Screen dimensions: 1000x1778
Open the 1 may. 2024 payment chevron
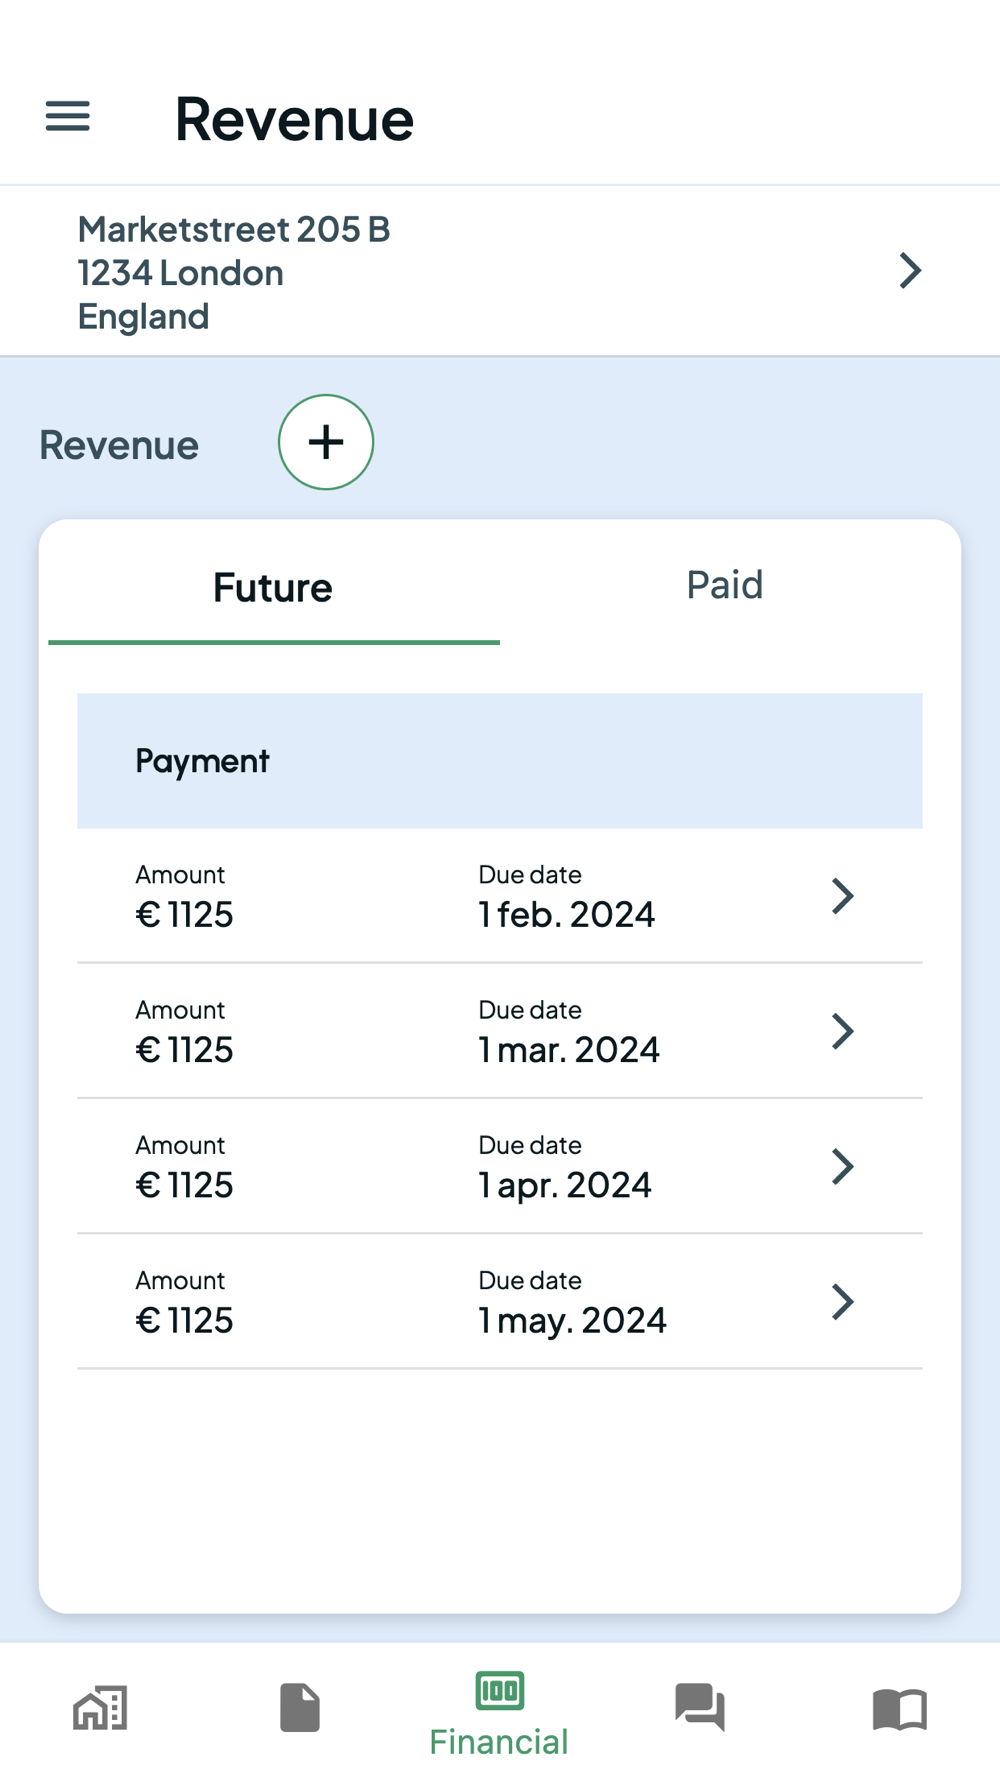[x=843, y=1301]
